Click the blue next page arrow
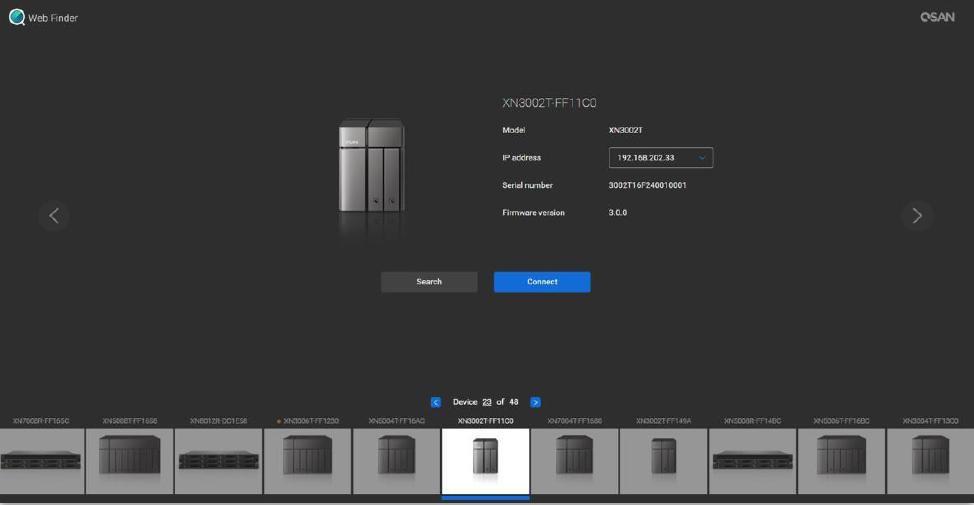Screen dimensions: 974x505 click(x=536, y=402)
